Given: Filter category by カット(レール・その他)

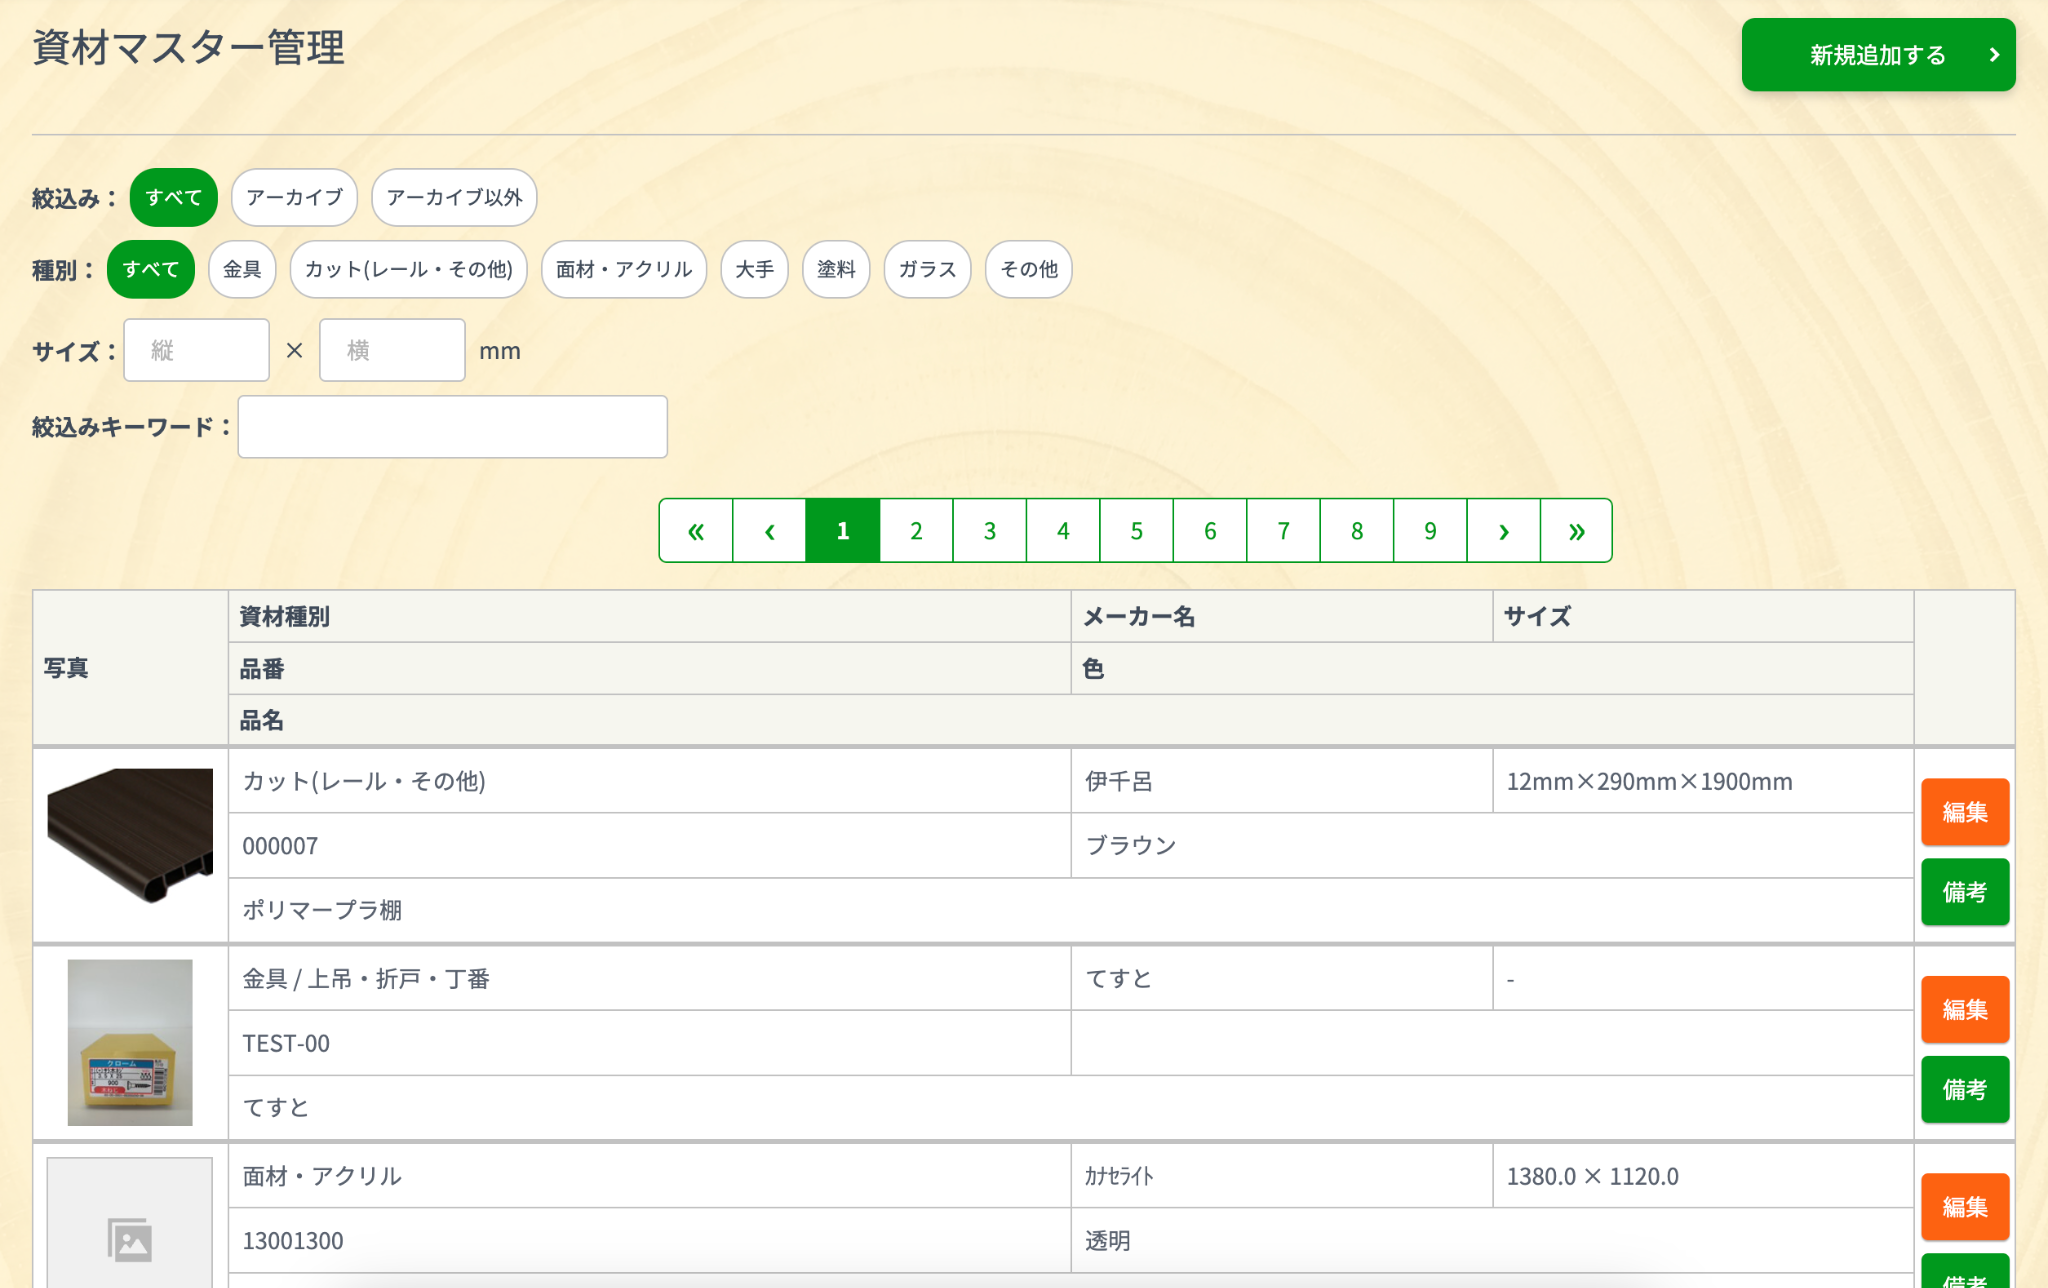Looking at the screenshot, I should [x=408, y=270].
